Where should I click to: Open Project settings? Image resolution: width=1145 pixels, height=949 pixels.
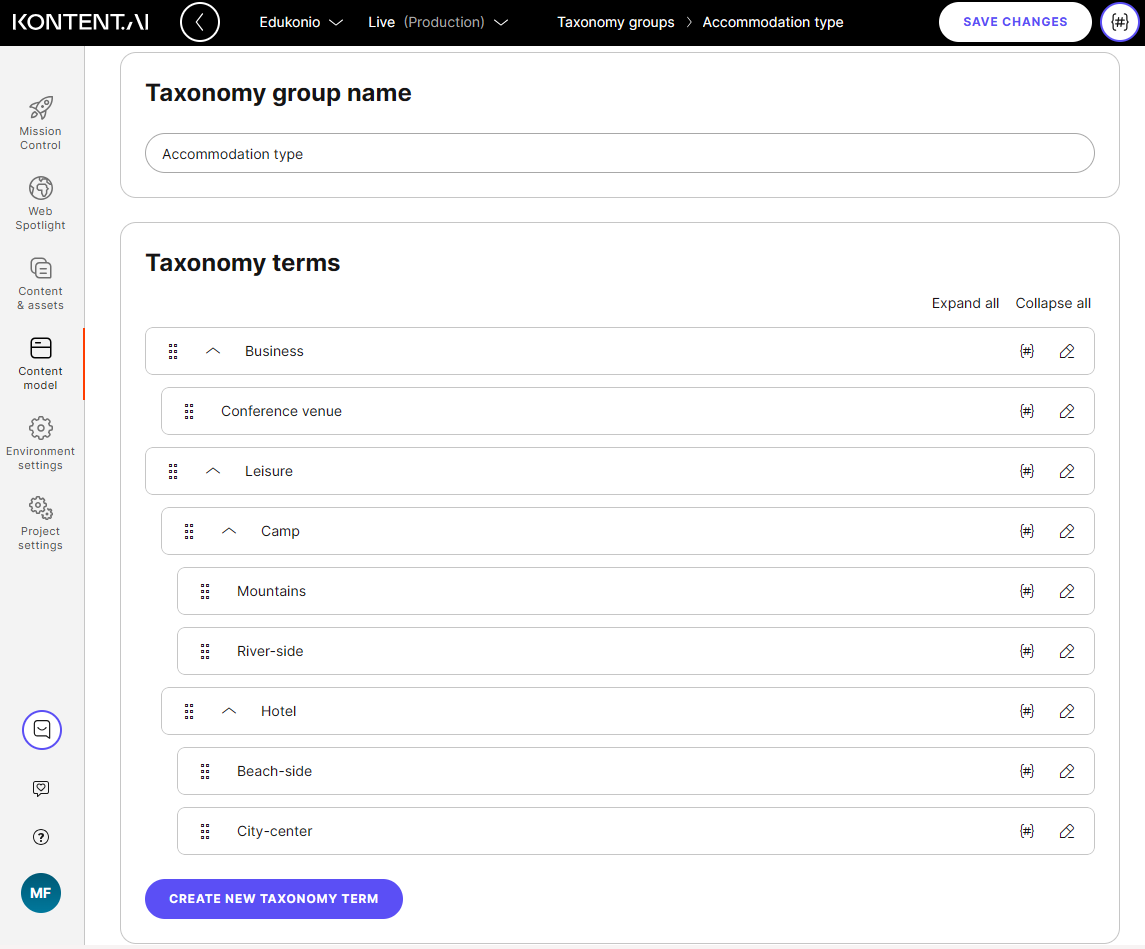(40, 520)
